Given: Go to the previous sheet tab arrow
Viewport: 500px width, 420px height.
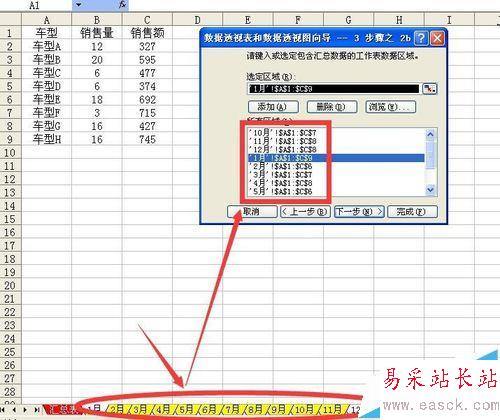Looking at the screenshot, I should point(14,409).
